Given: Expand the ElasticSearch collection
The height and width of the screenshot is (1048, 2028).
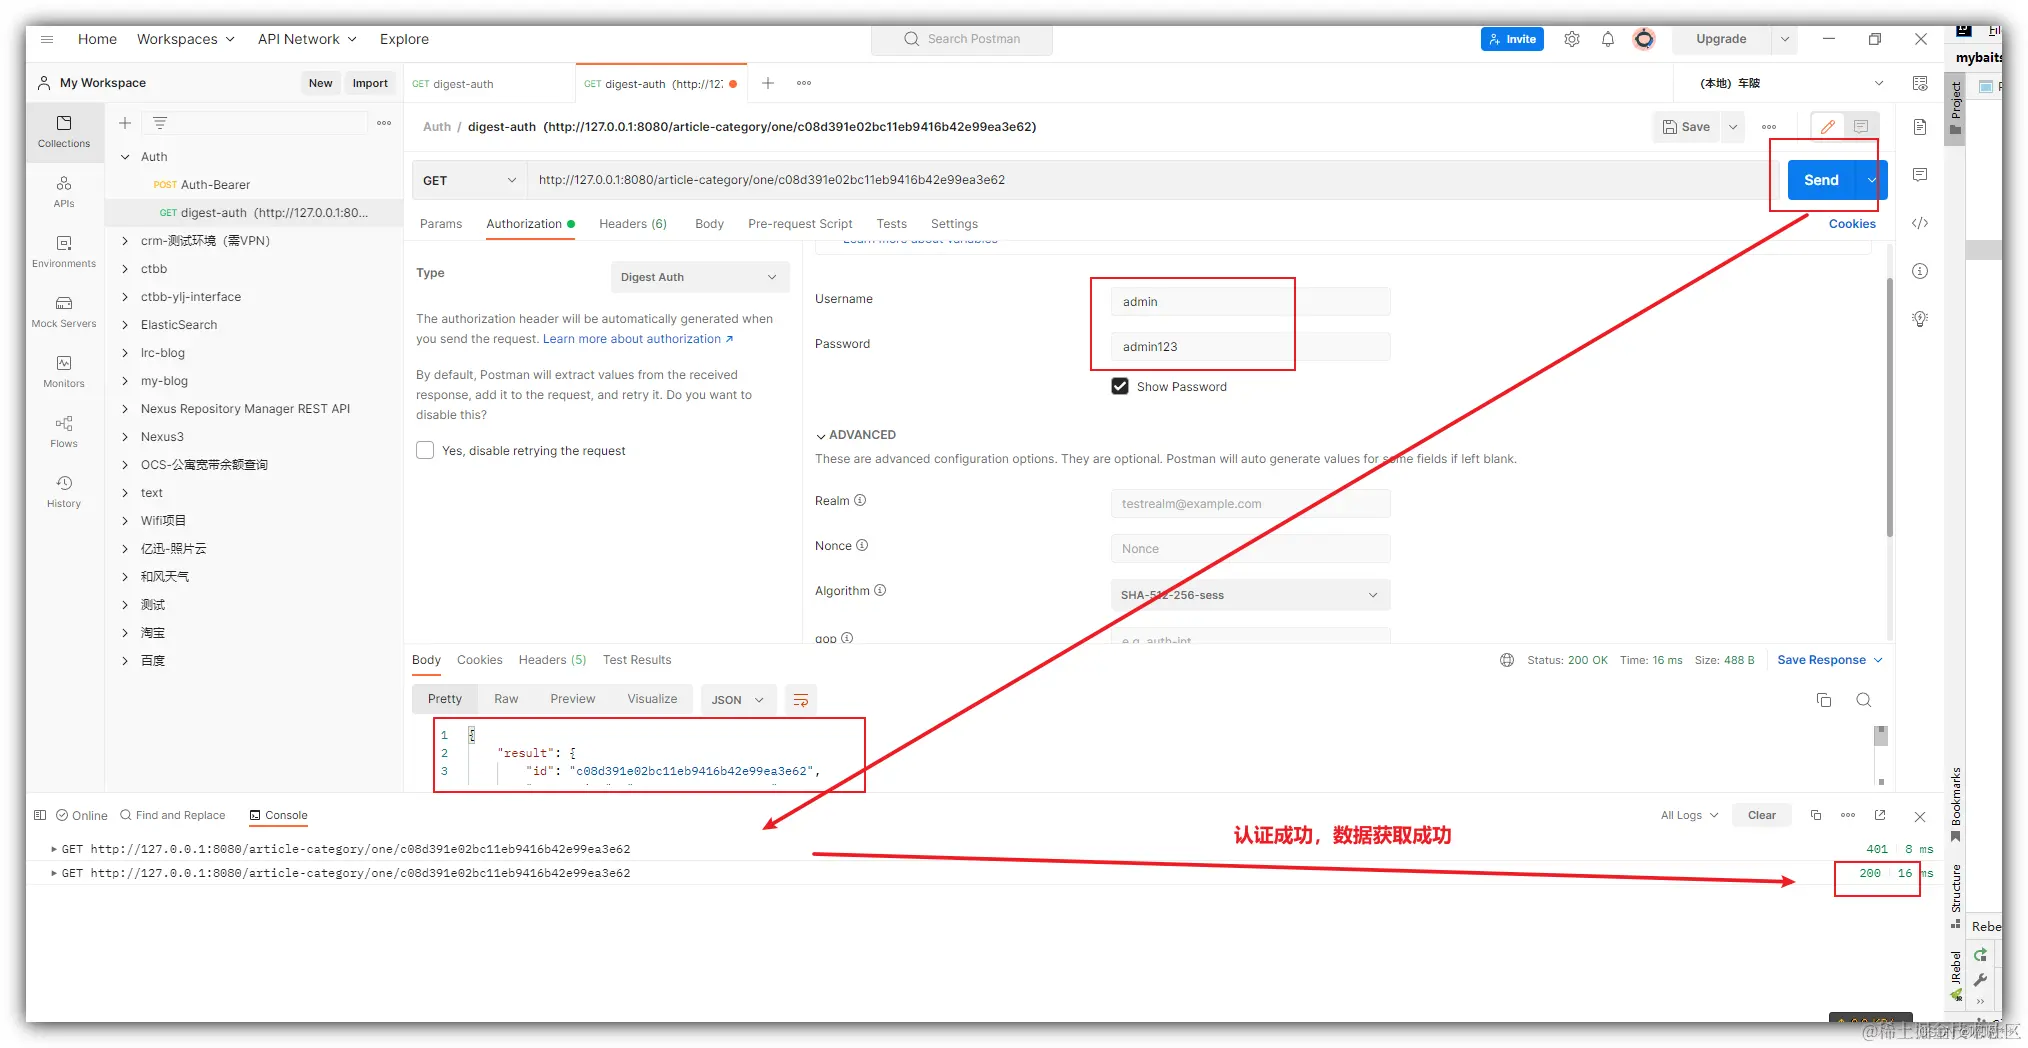Looking at the screenshot, I should point(125,325).
